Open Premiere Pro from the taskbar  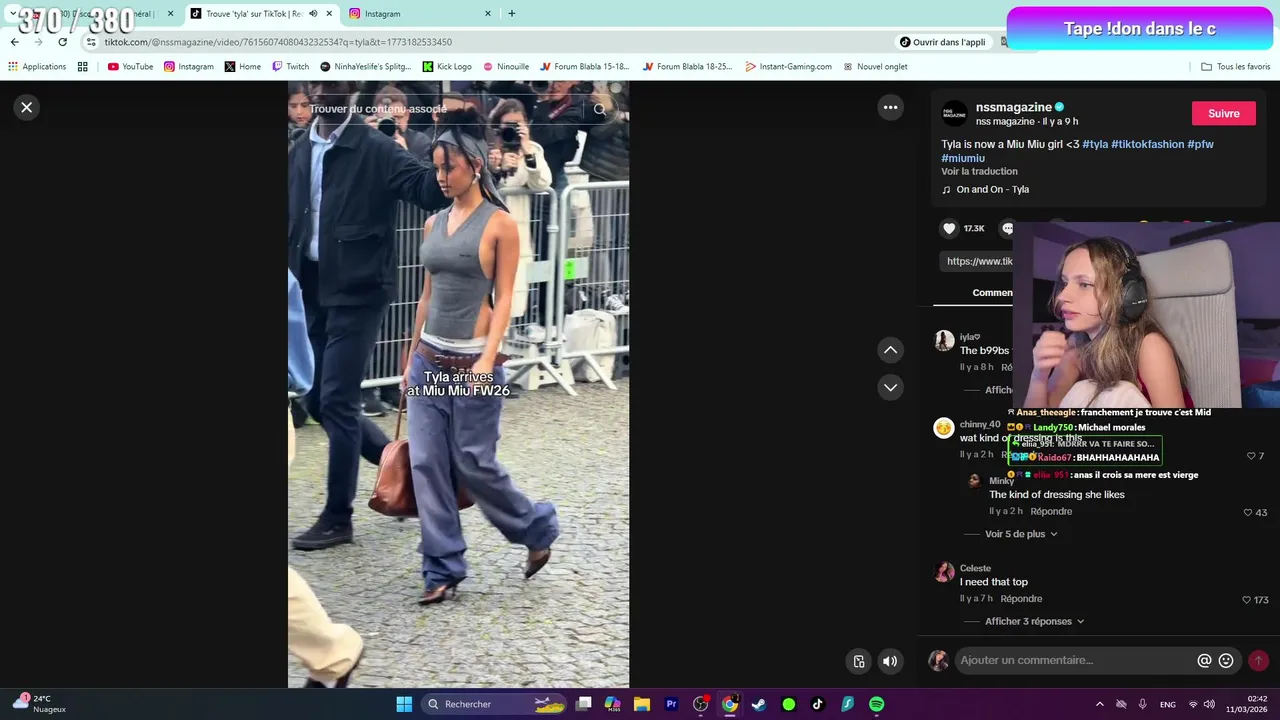pos(671,704)
